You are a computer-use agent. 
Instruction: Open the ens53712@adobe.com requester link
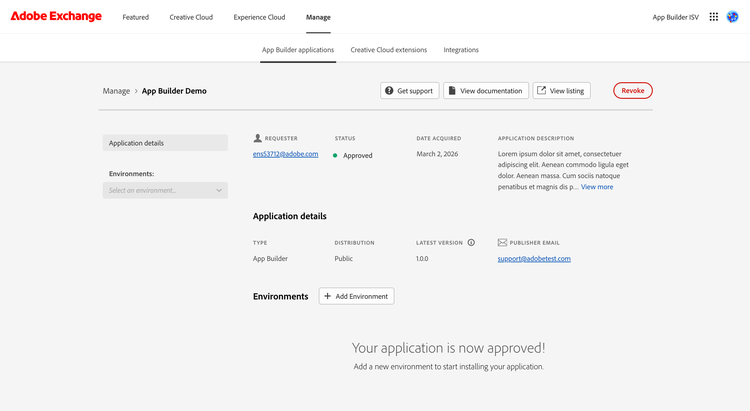pos(286,154)
